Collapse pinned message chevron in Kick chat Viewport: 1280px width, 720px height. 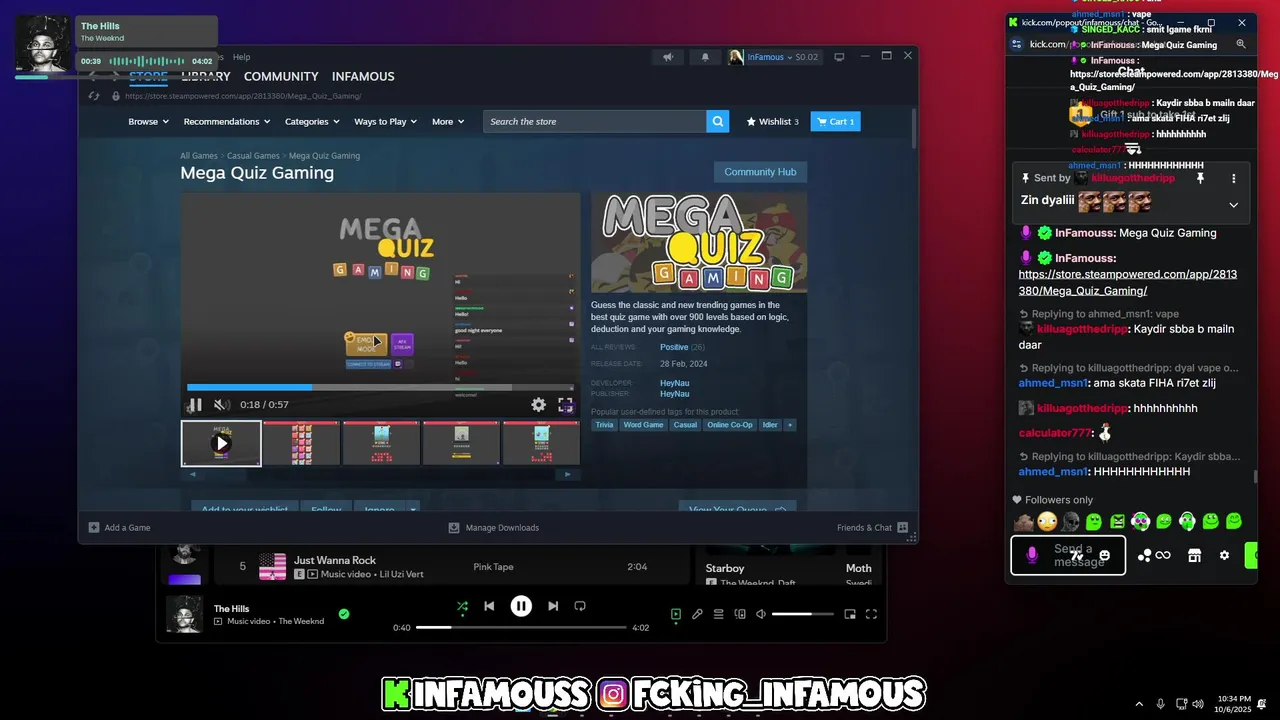(1233, 205)
